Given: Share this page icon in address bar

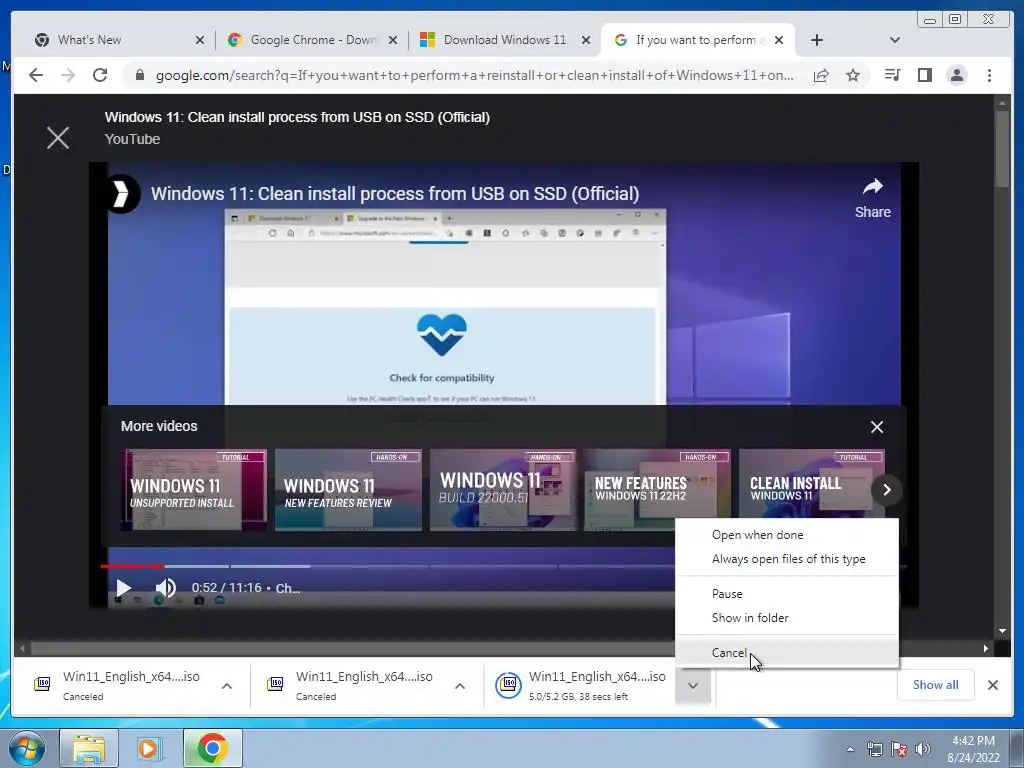Looking at the screenshot, I should click(x=821, y=75).
